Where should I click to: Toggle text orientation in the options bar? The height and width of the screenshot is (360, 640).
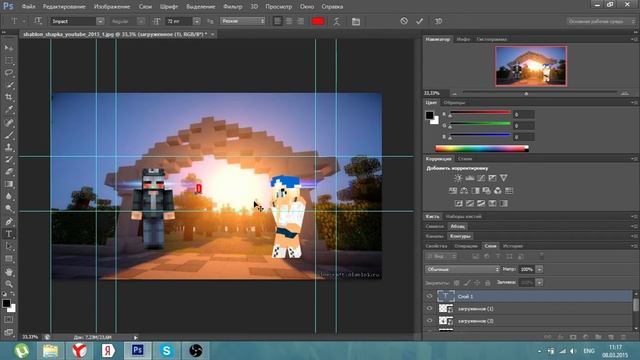click(x=38, y=21)
